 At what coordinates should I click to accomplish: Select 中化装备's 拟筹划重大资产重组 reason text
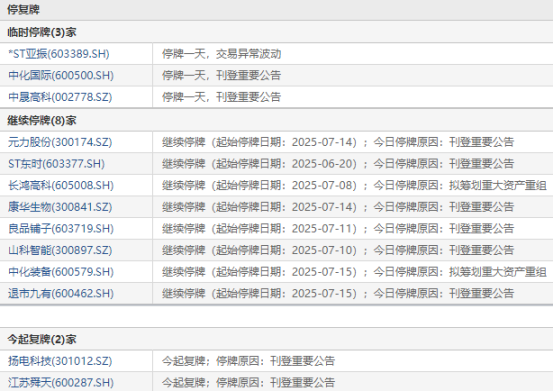coord(354,272)
